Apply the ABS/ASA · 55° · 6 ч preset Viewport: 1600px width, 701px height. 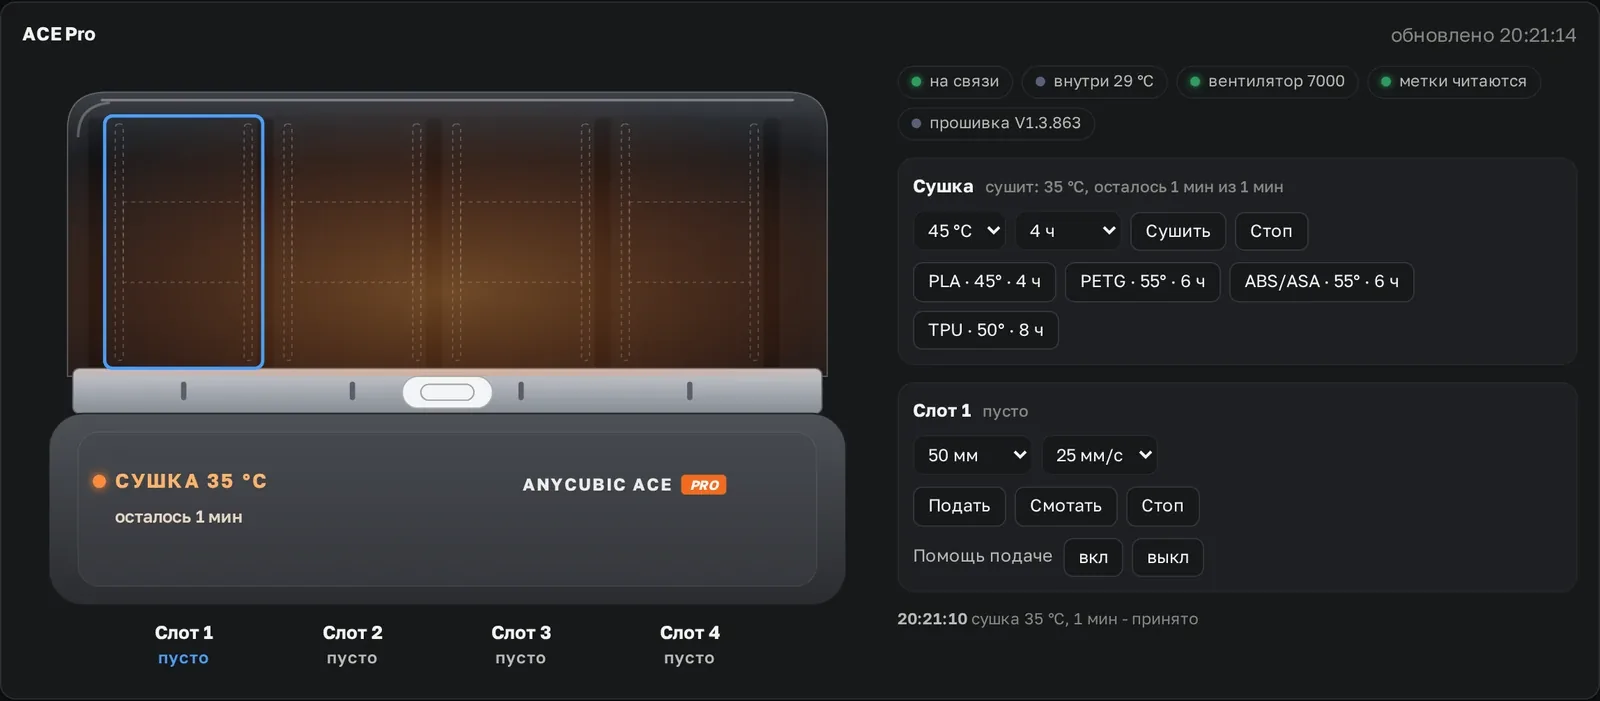coord(1321,282)
